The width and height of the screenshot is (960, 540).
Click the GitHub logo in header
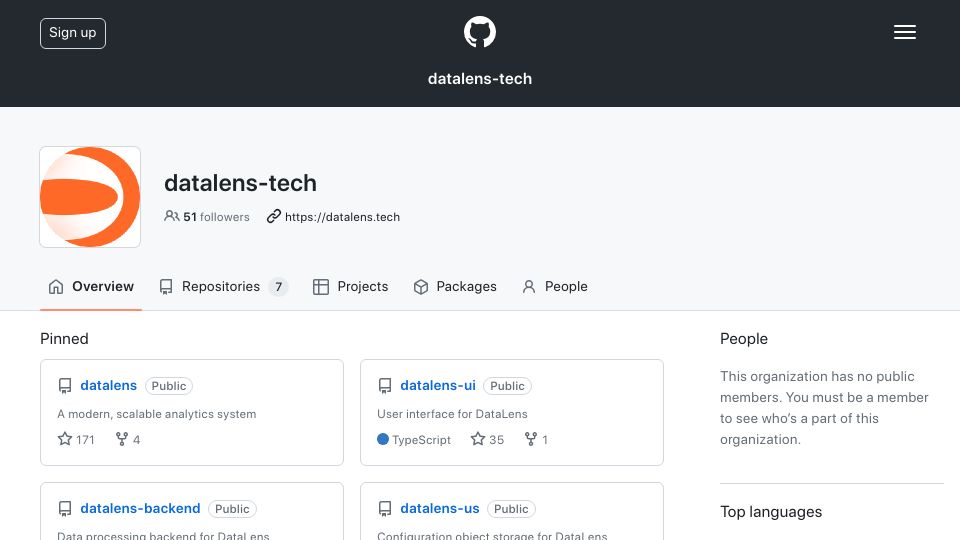click(x=479, y=32)
